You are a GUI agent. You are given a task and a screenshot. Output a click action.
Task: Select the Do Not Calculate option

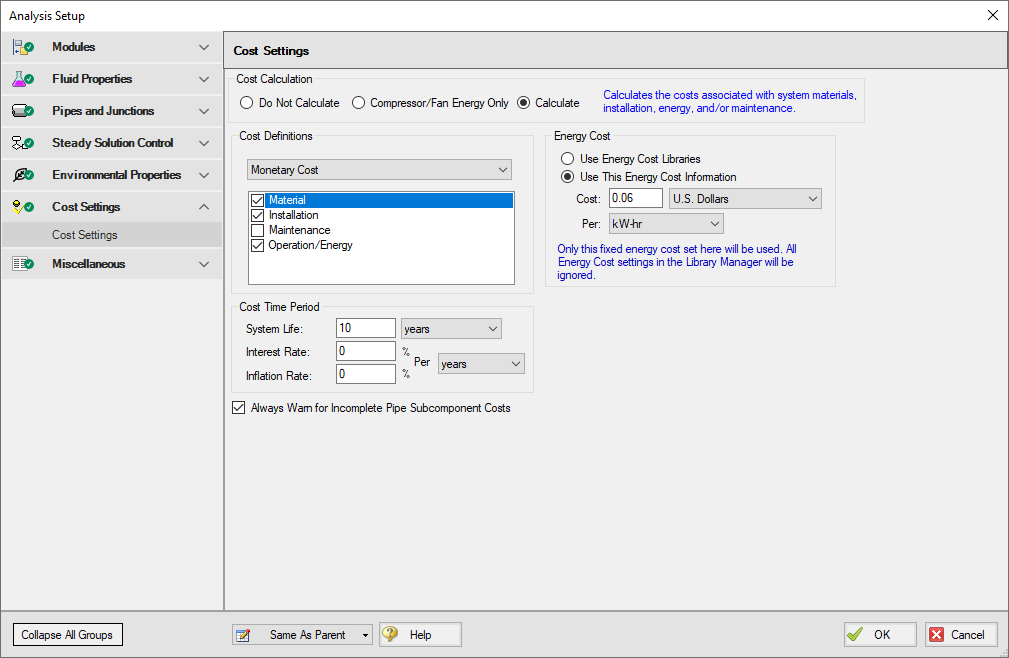click(x=247, y=103)
